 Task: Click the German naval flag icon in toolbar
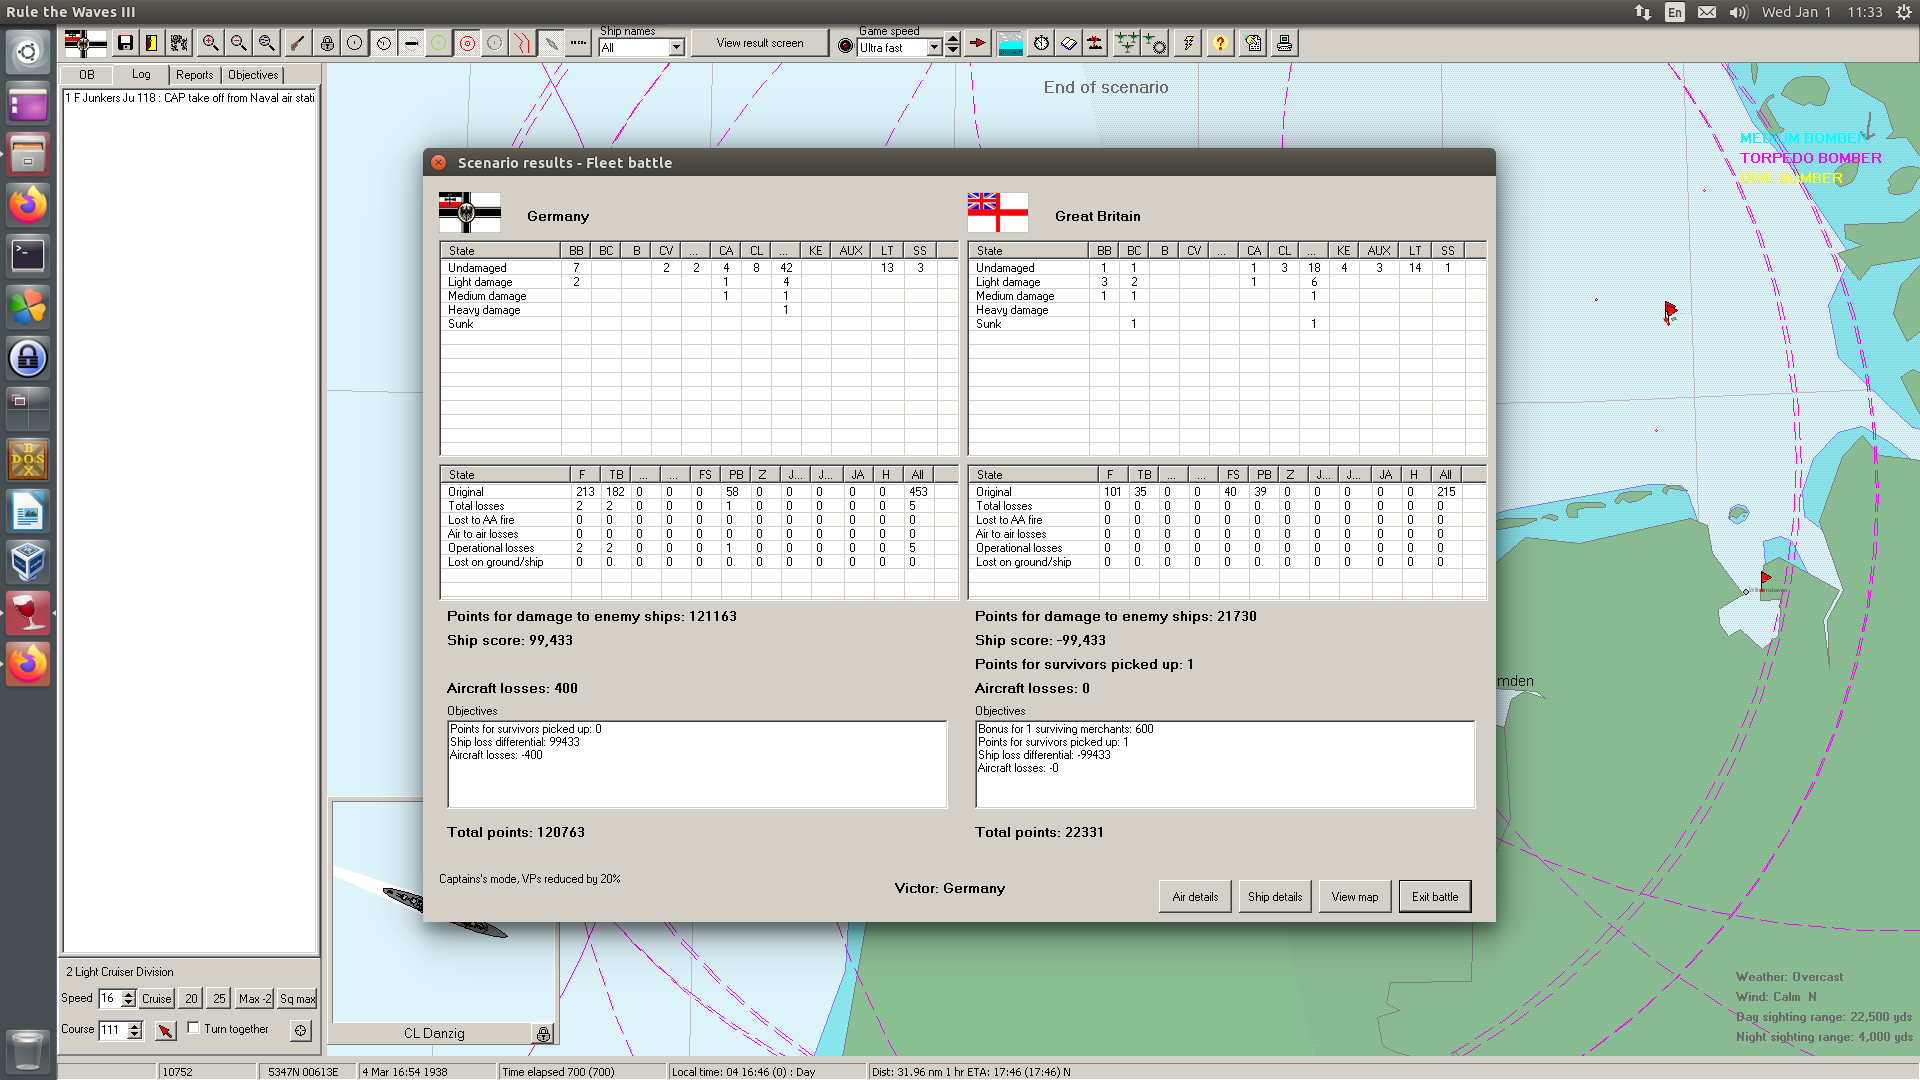click(85, 43)
